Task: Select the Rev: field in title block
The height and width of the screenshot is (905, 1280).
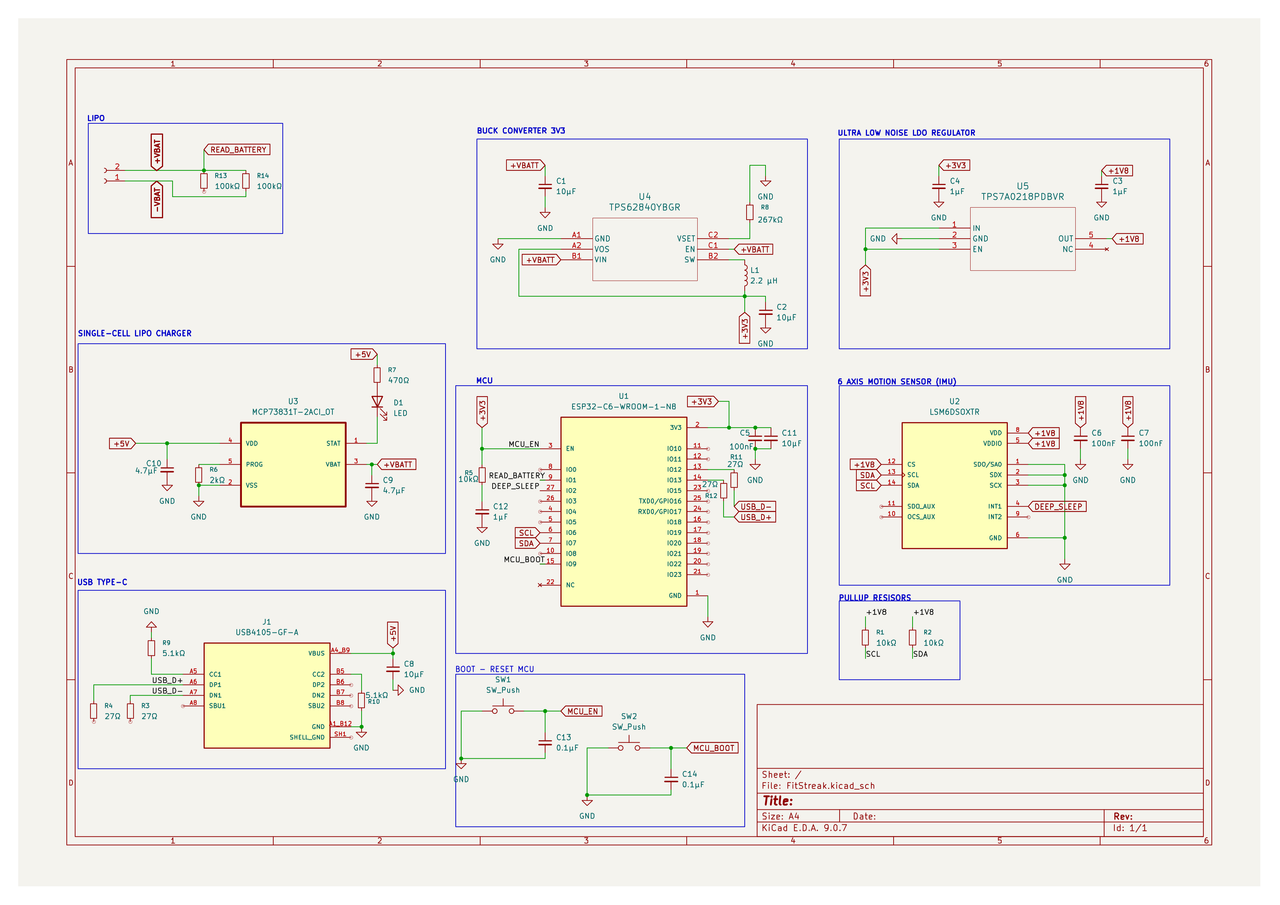Action: (x=1122, y=816)
